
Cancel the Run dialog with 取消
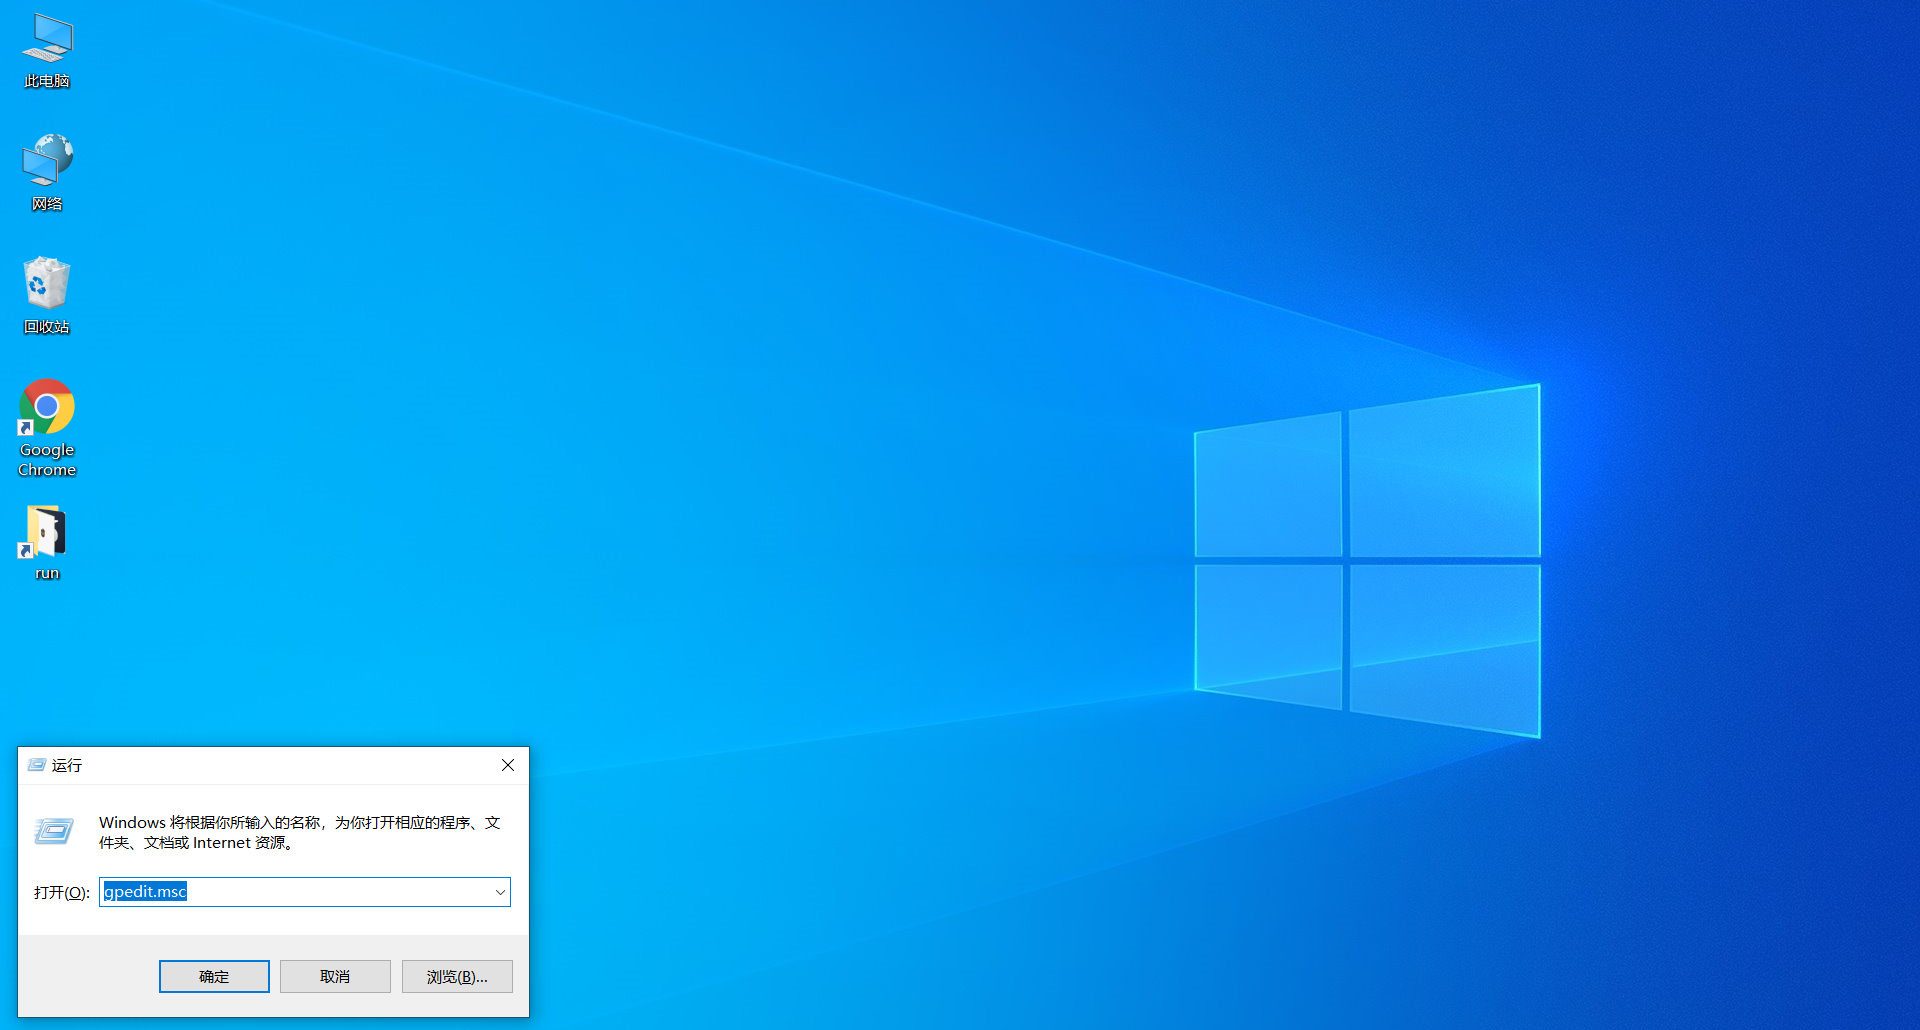click(334, 976)
